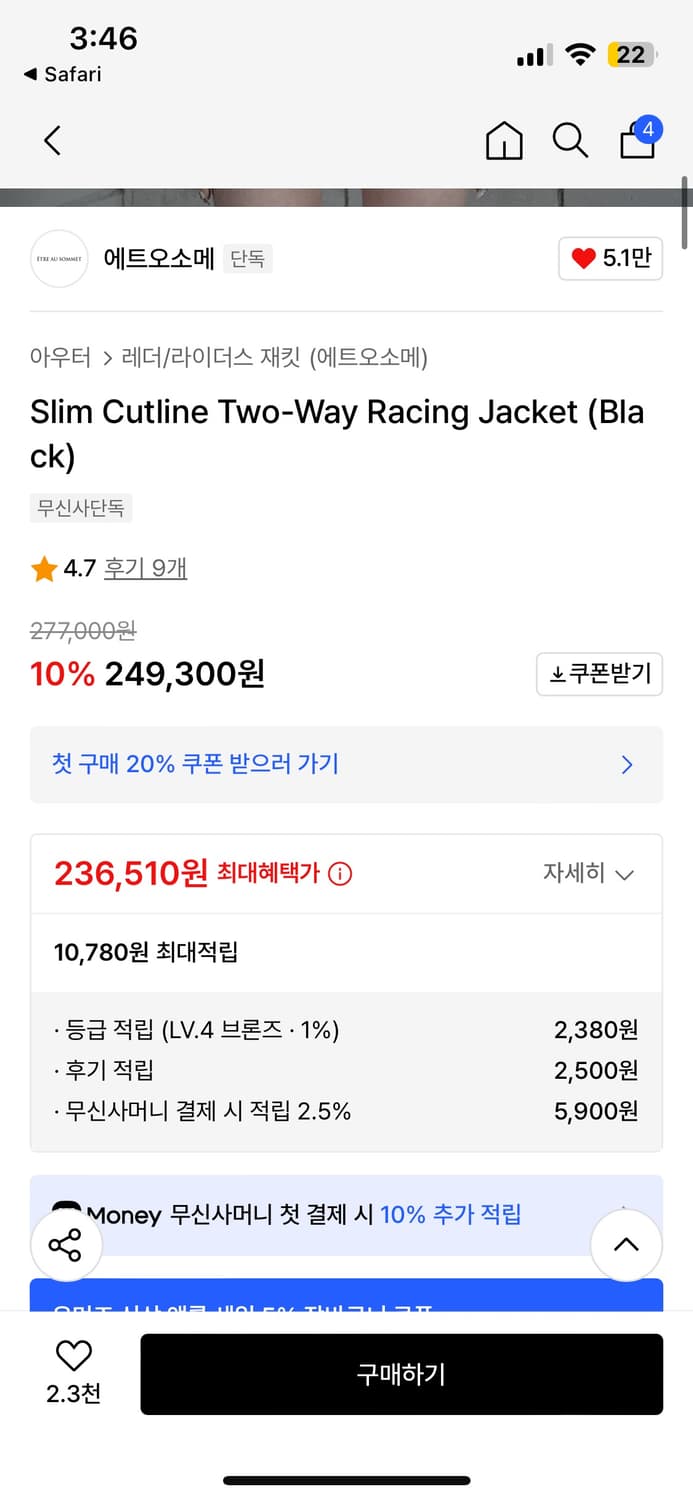The height and width of the screenshot is (1500, 693).
Task: Tap the 에트오소메 brand logo circle
Action: click(x=59, y=258)
